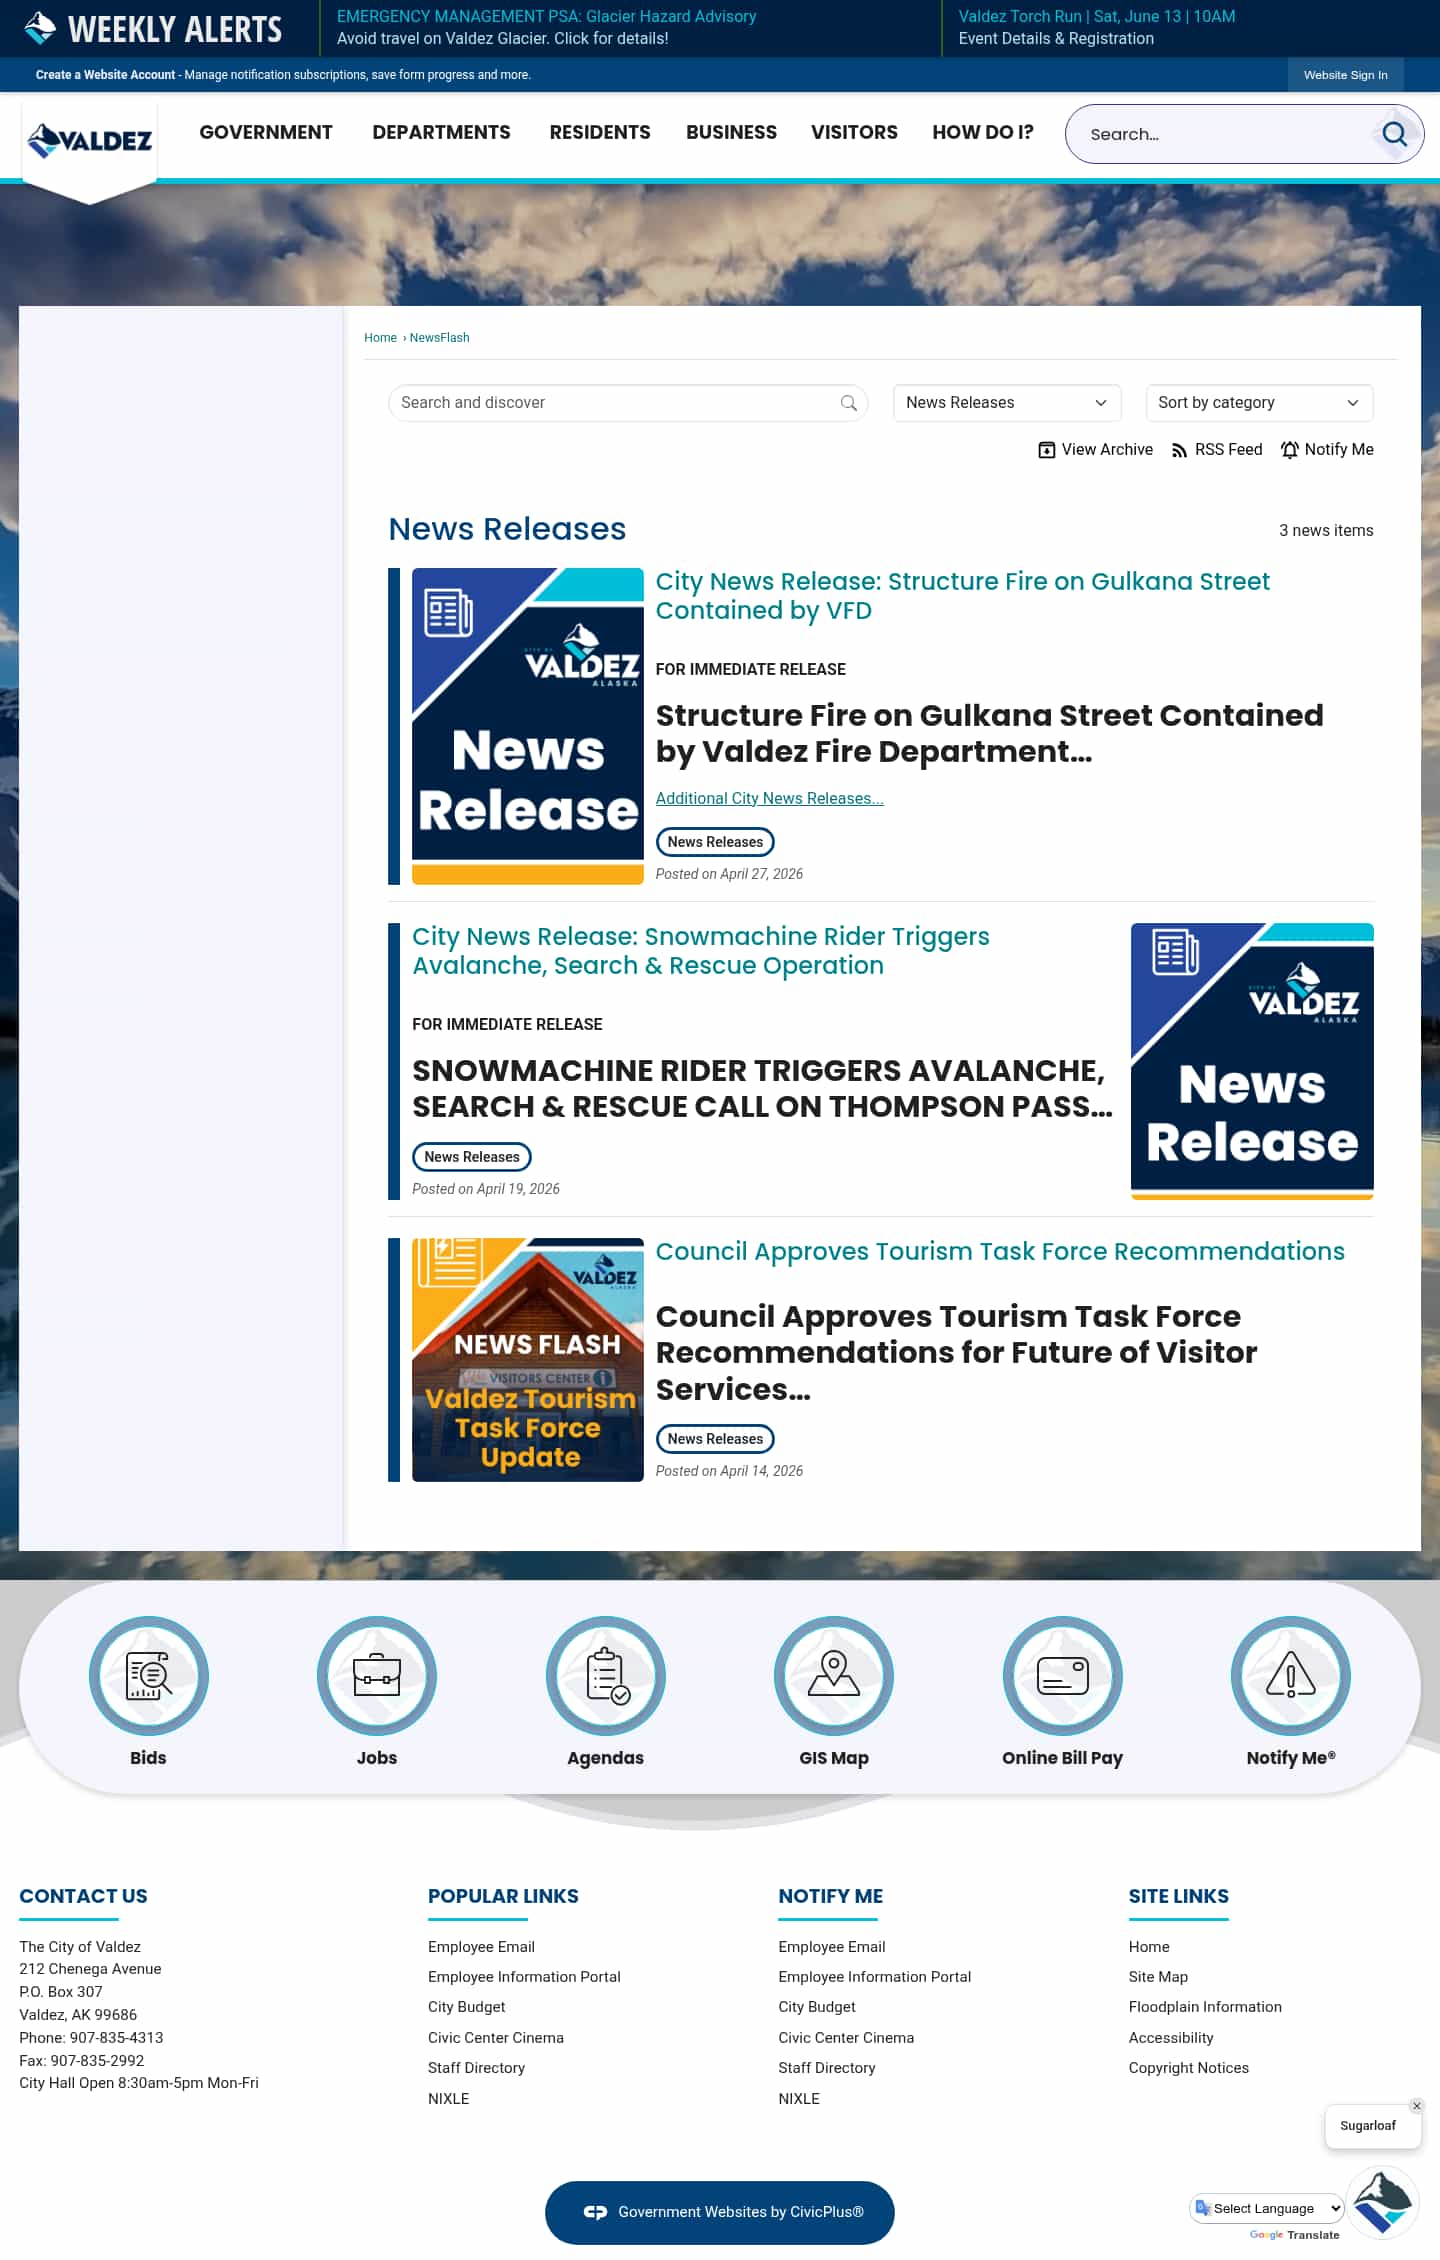The height and width of the screenshot is (2260, 1440).
Task: Open the Departments menu
Action: pyautogui.click(x=441, y=132)
